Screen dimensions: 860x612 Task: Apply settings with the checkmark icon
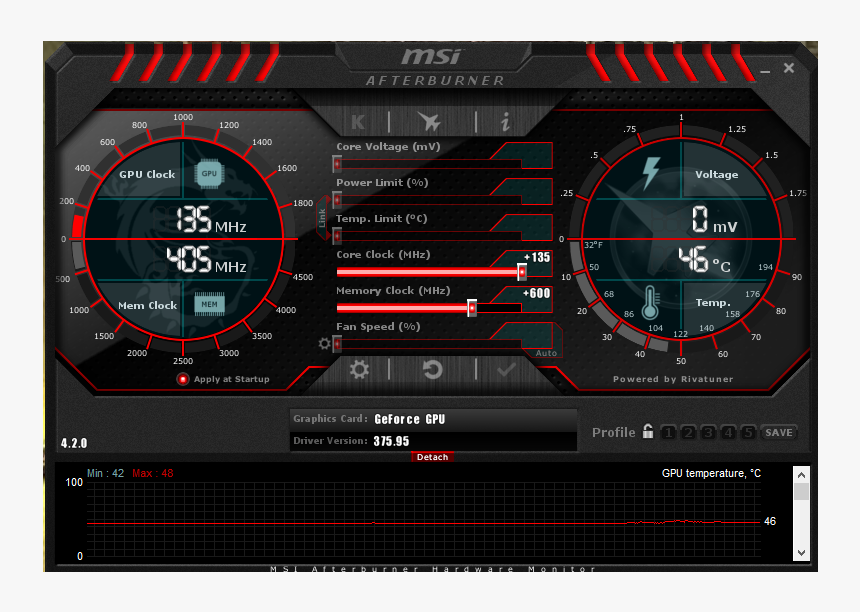click(x=506, y=370)
